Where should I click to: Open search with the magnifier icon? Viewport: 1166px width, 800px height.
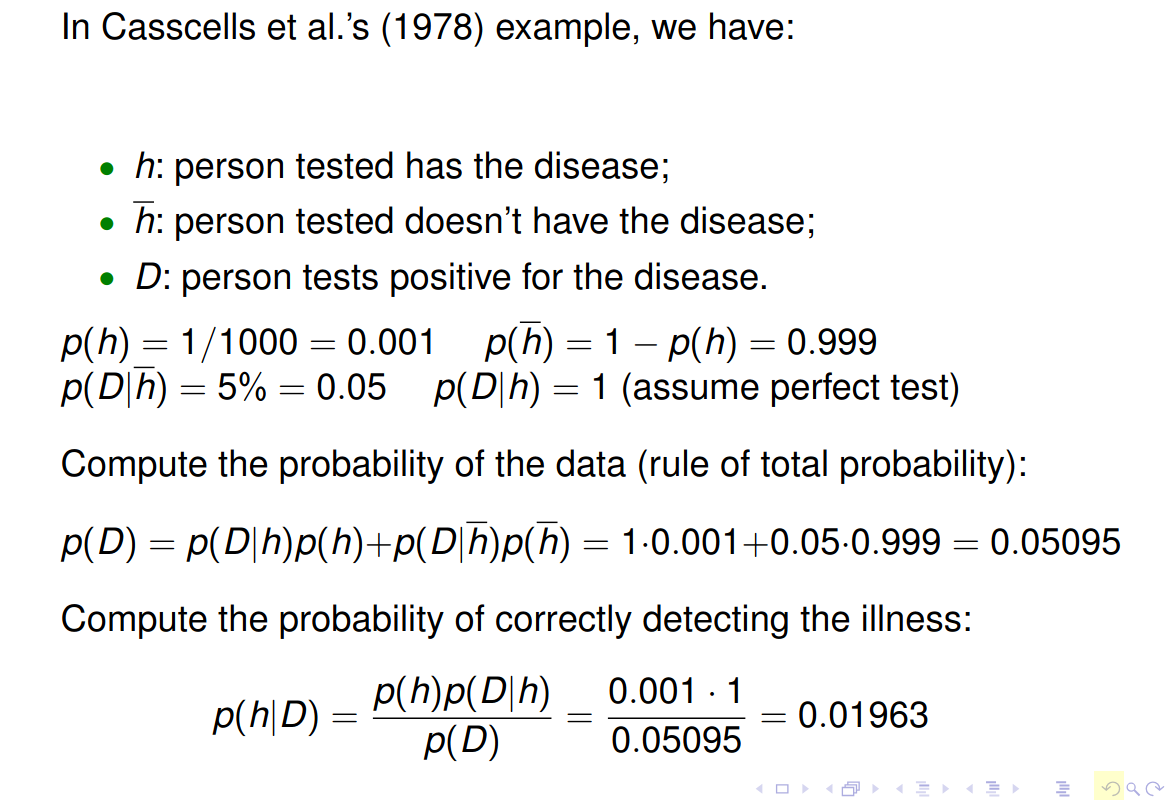coord(1133,789)
